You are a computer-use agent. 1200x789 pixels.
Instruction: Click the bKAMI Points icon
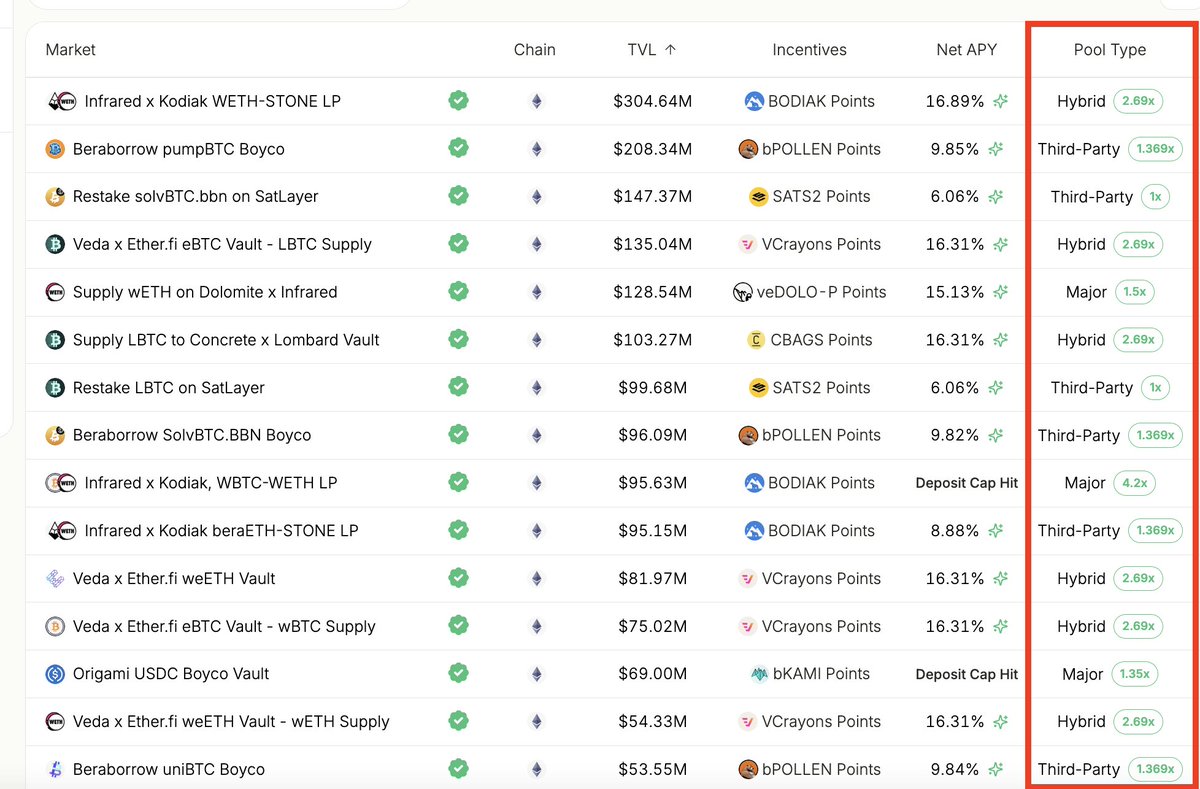pos(760,674)
